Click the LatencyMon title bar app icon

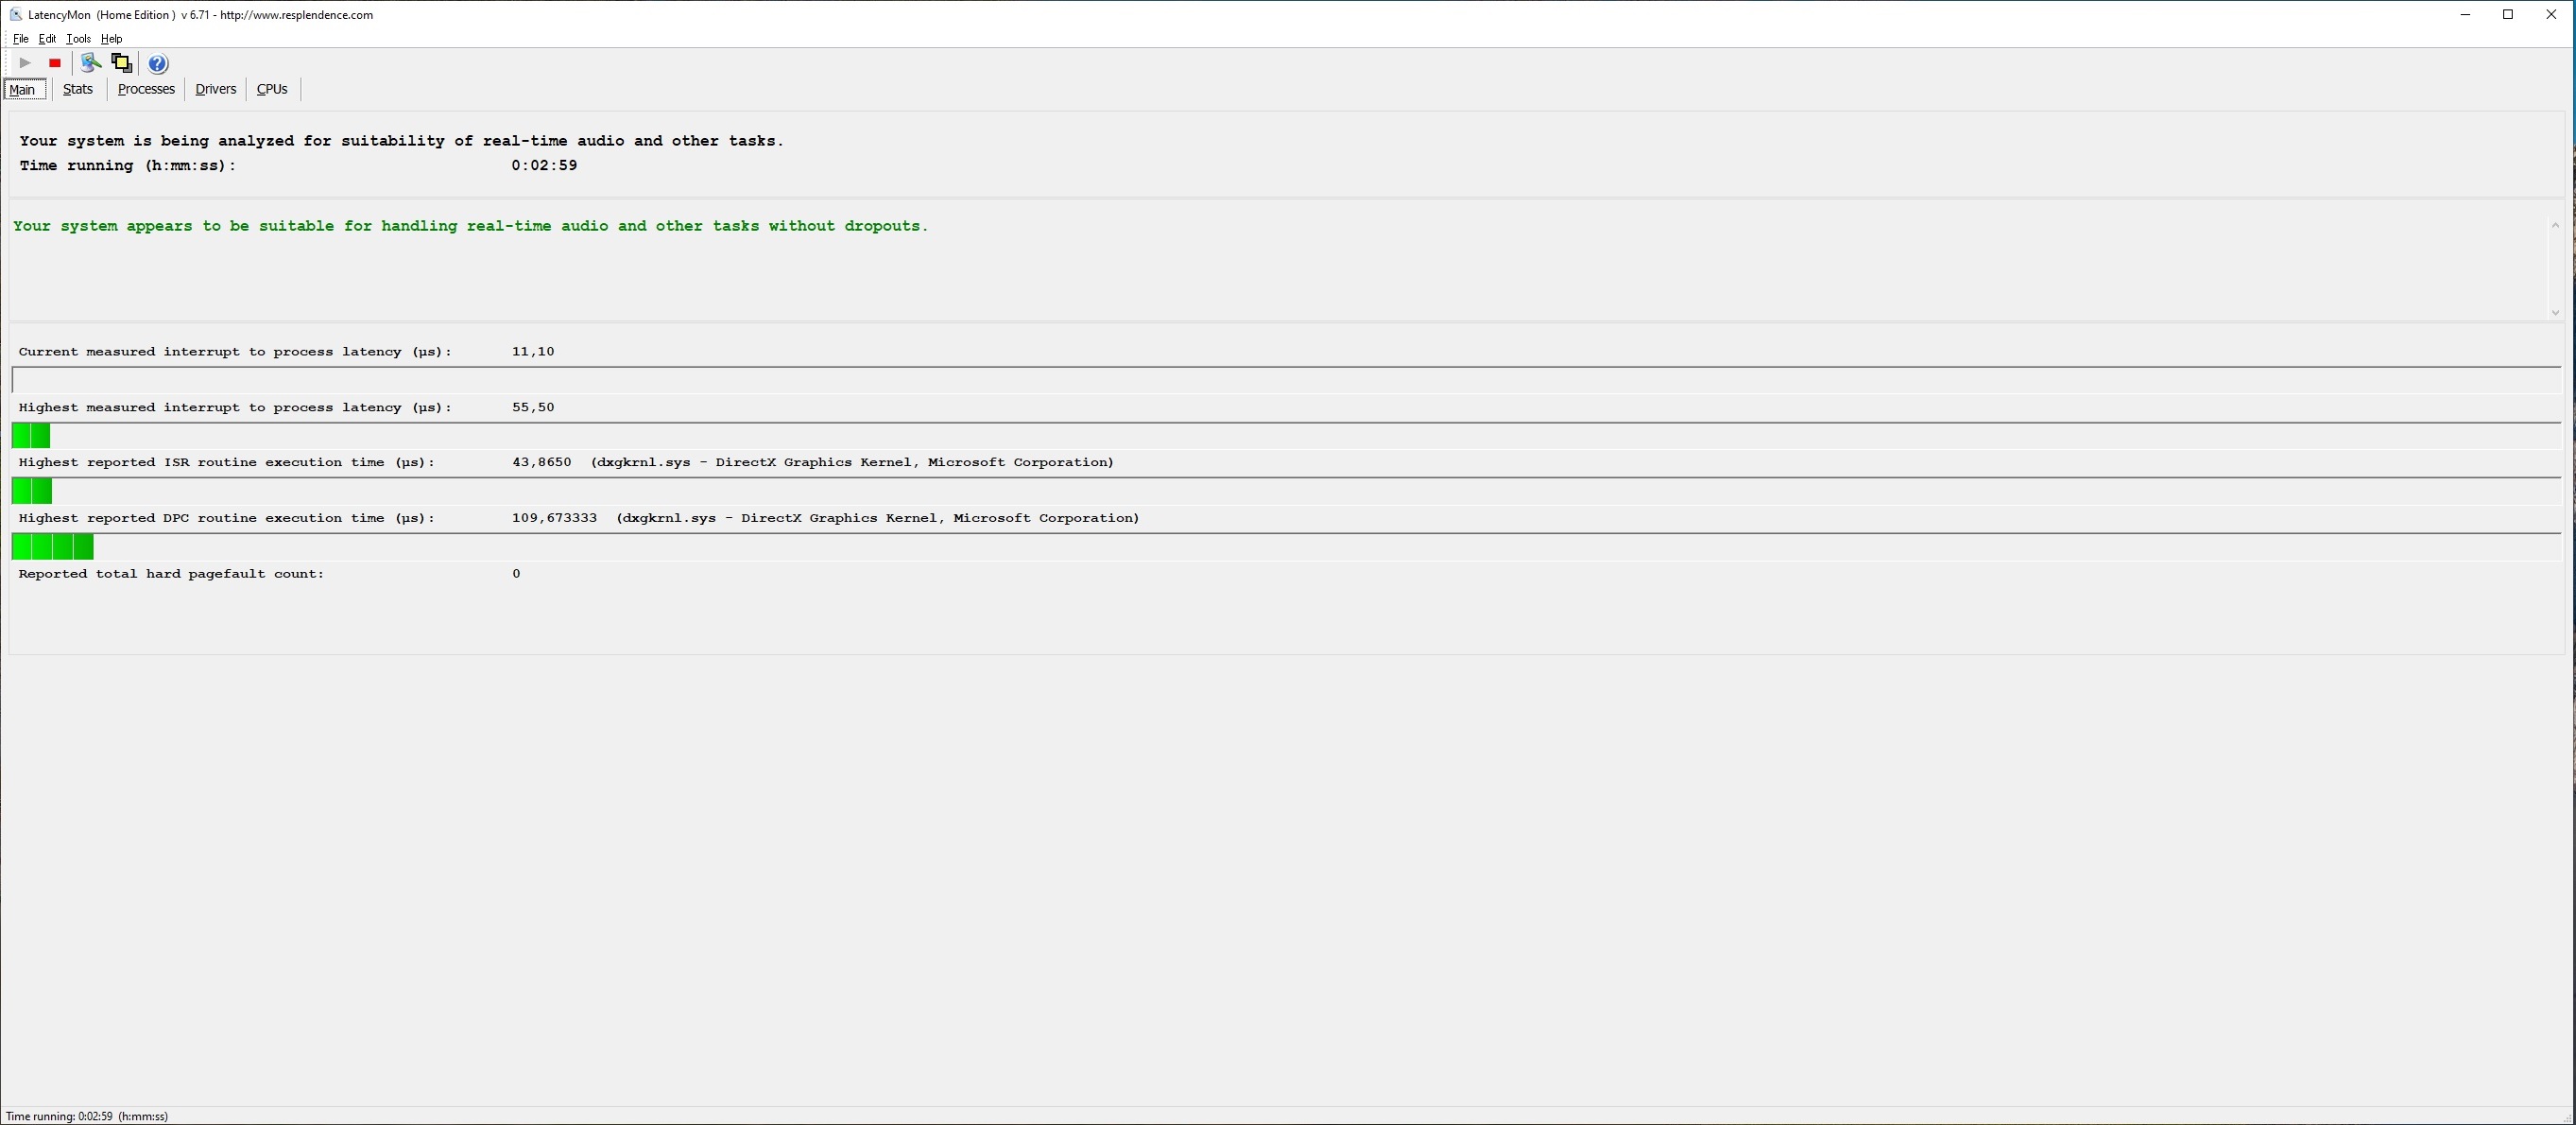15,14
